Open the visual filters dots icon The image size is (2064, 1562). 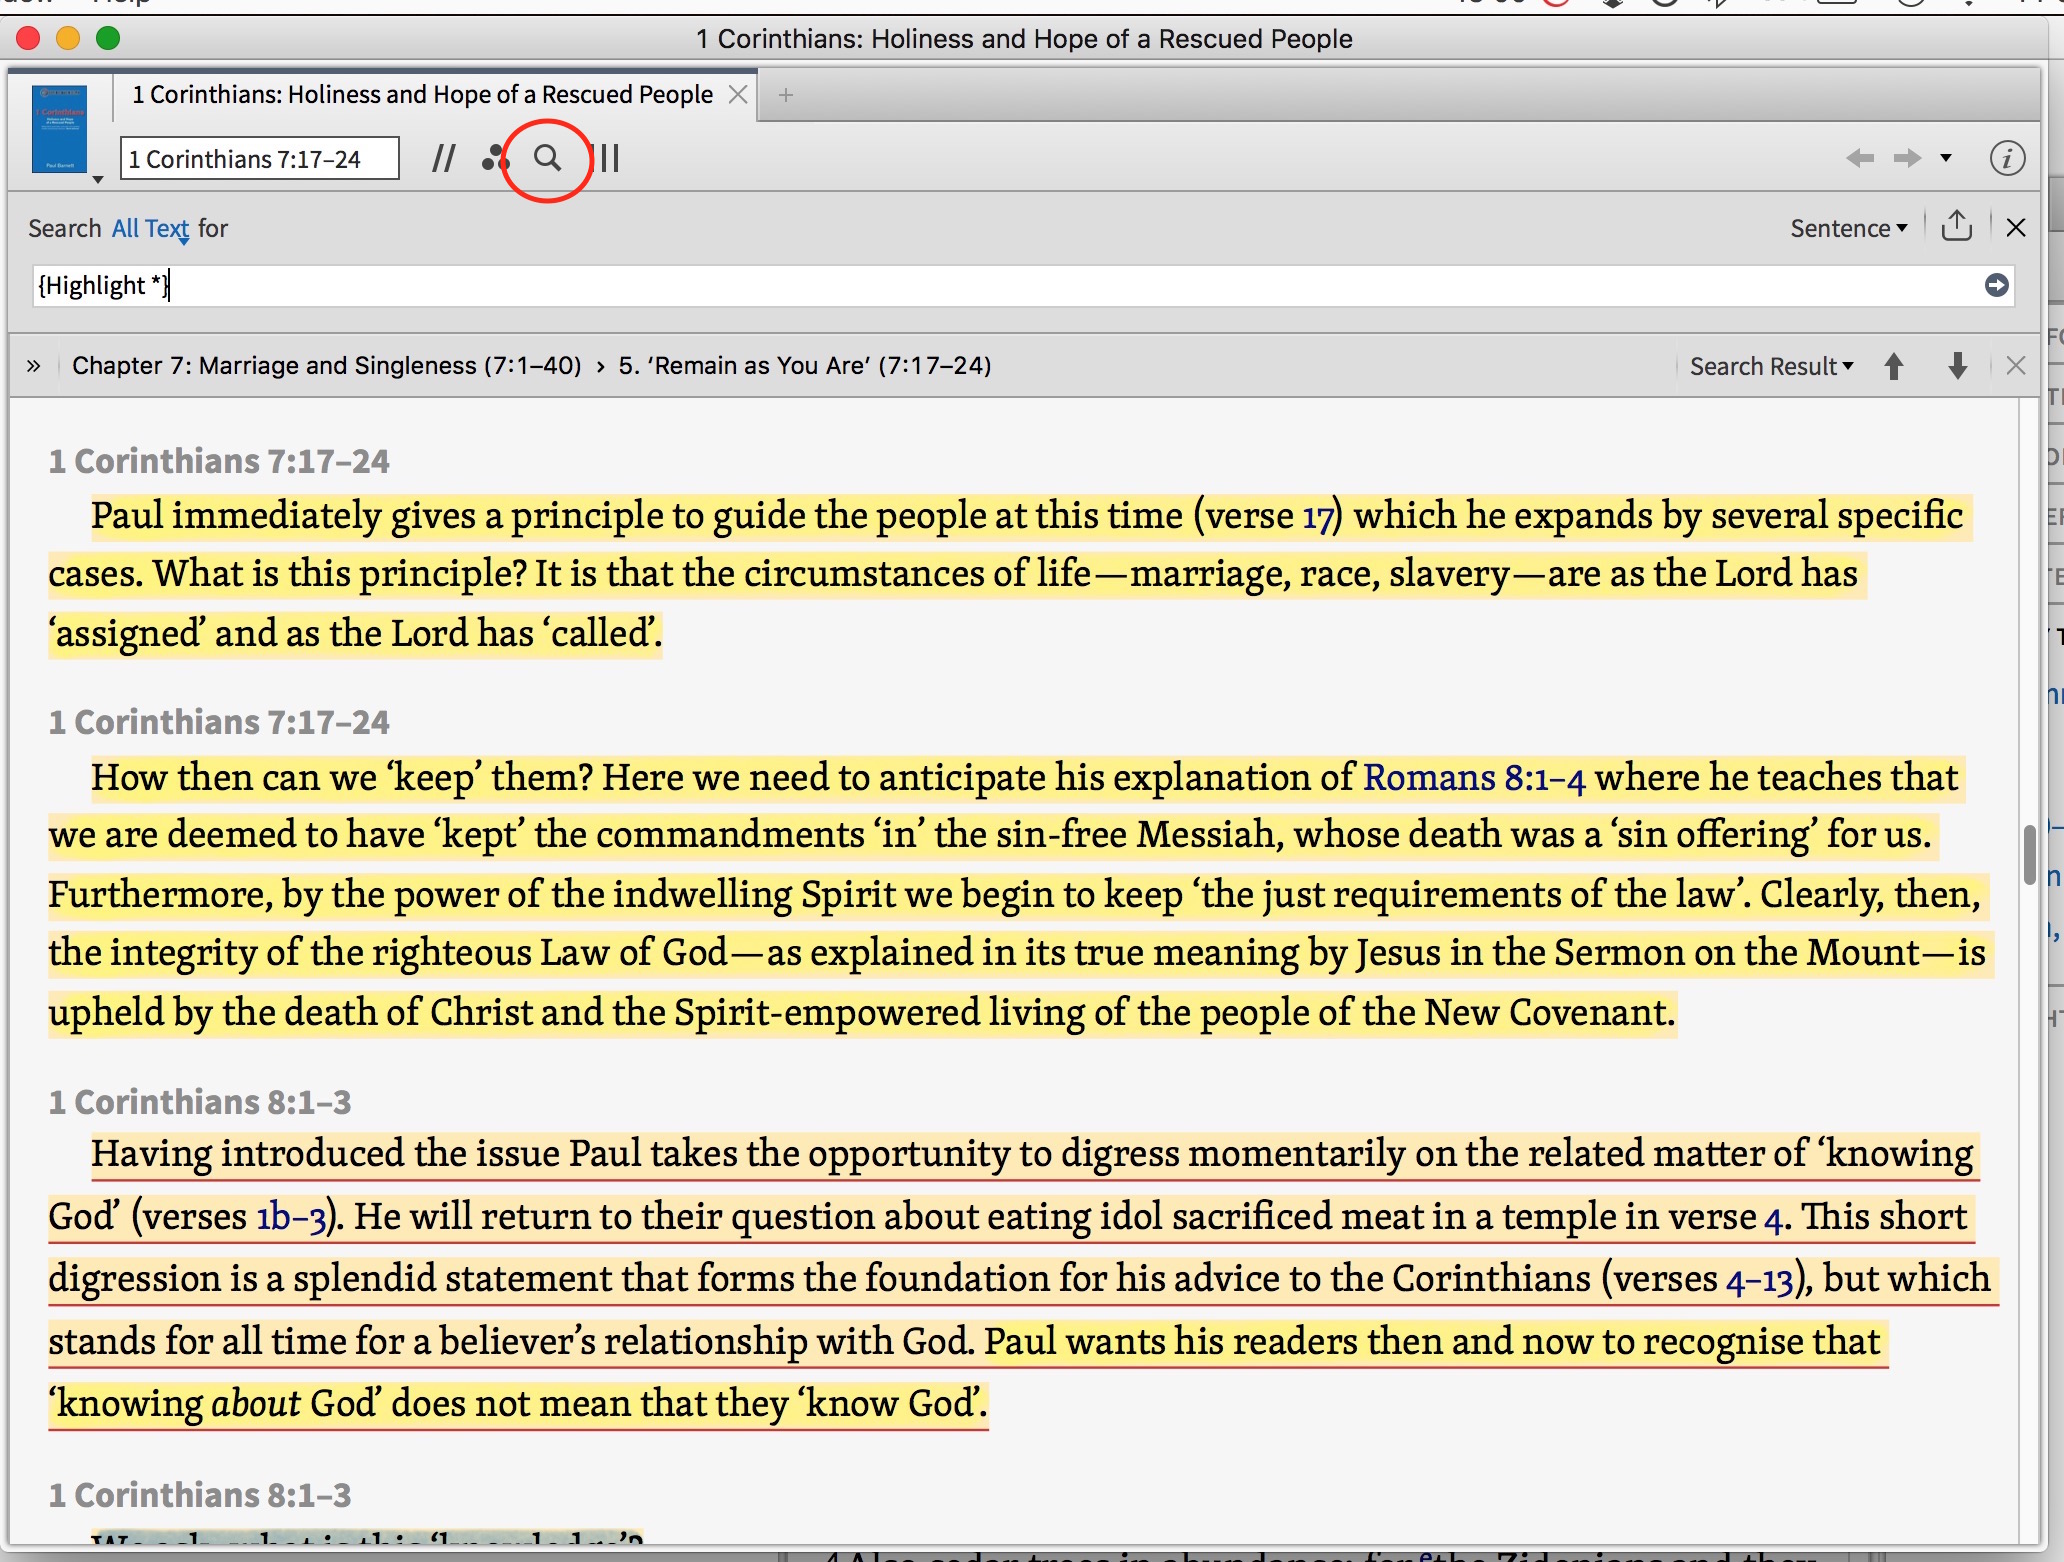(495, 158)
